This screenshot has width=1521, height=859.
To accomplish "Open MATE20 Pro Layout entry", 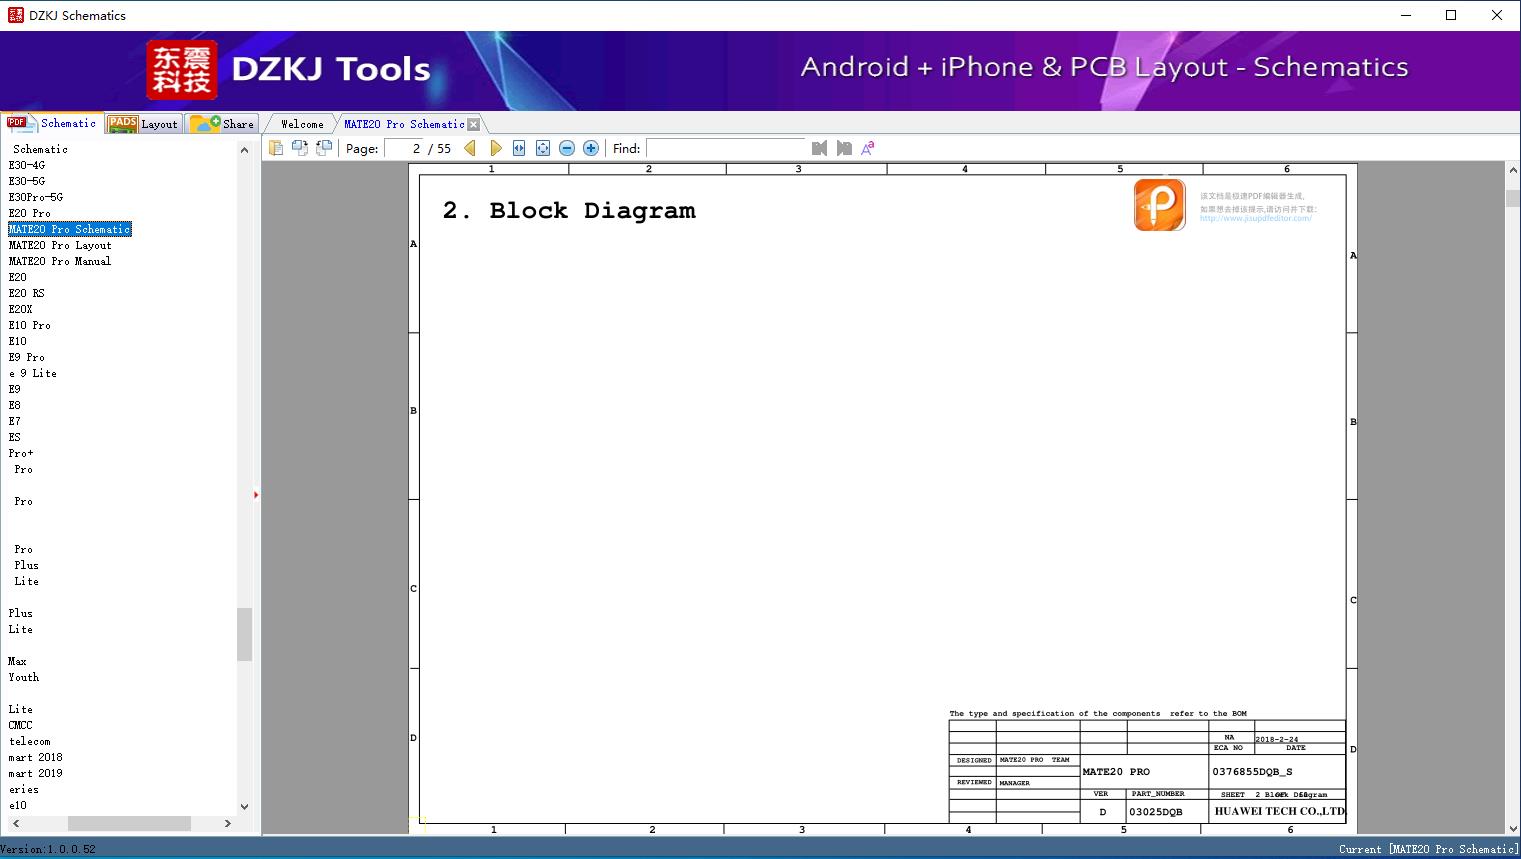I will click(60, 245).
